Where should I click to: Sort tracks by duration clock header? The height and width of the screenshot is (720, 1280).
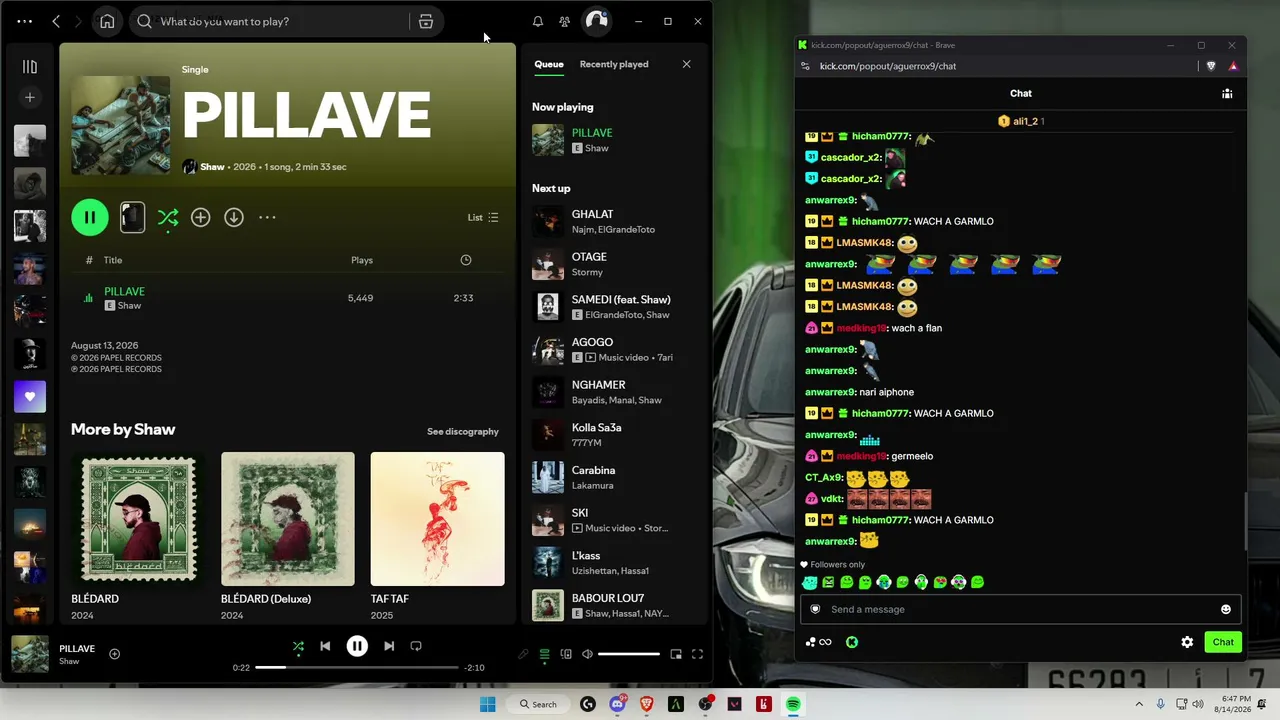click(x=465, y=260)
